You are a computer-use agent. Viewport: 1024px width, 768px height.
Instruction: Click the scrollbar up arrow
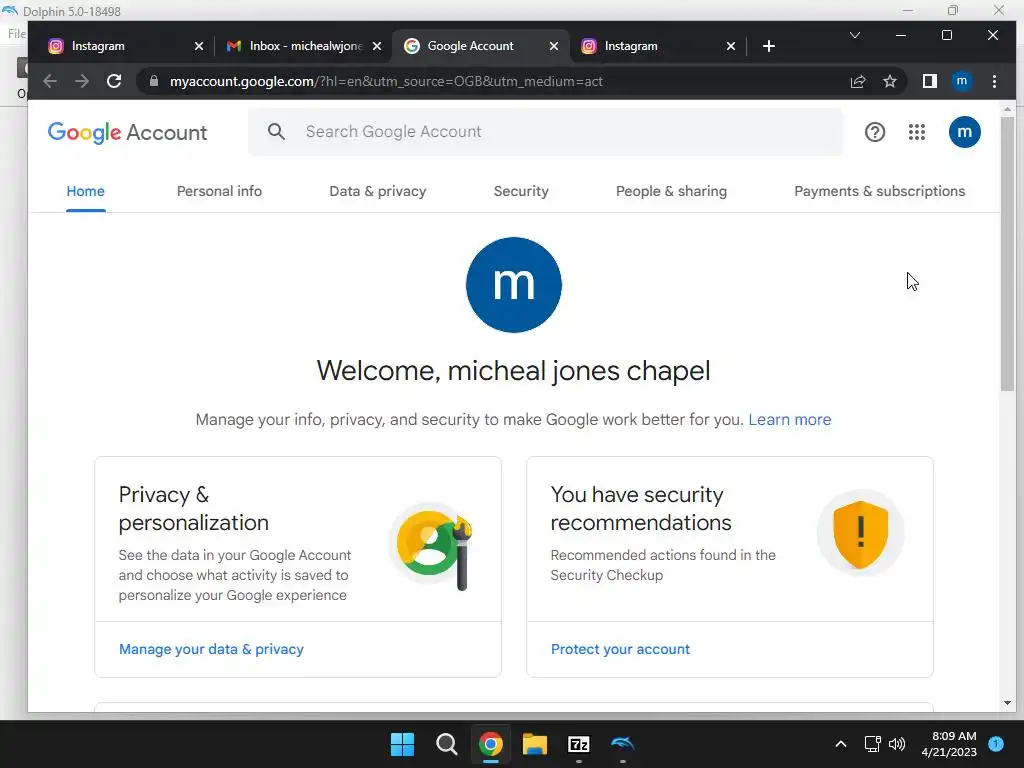tap(1007, 109)
